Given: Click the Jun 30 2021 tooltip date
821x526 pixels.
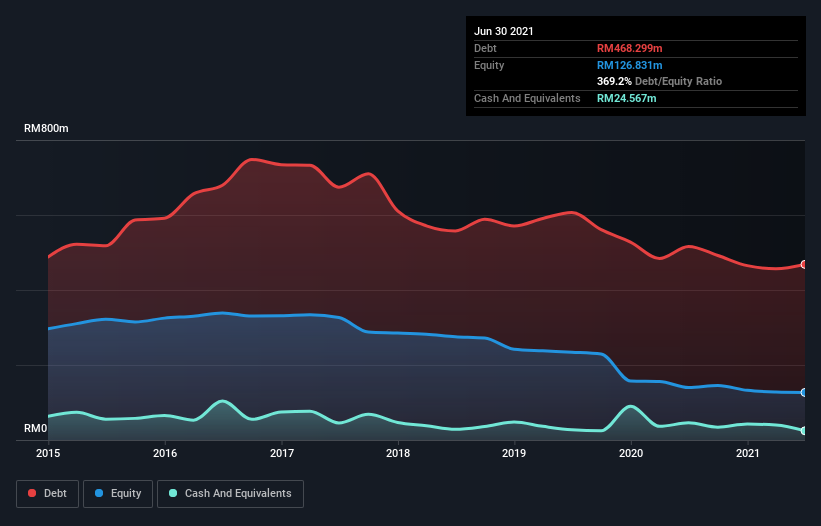Looking at the screenshot, I should [x=504, y=31].
